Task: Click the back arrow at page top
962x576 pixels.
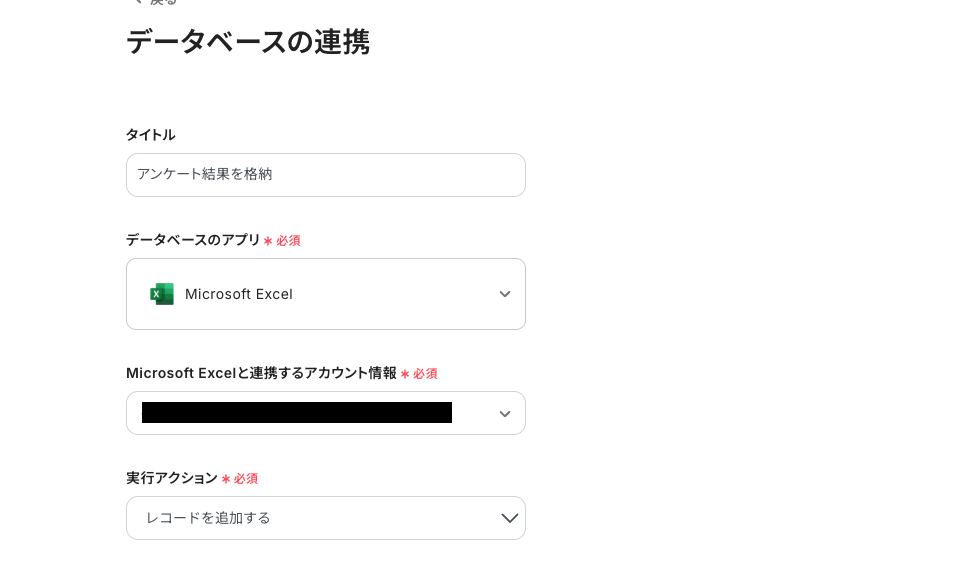Action: click(x=137, y=3)
